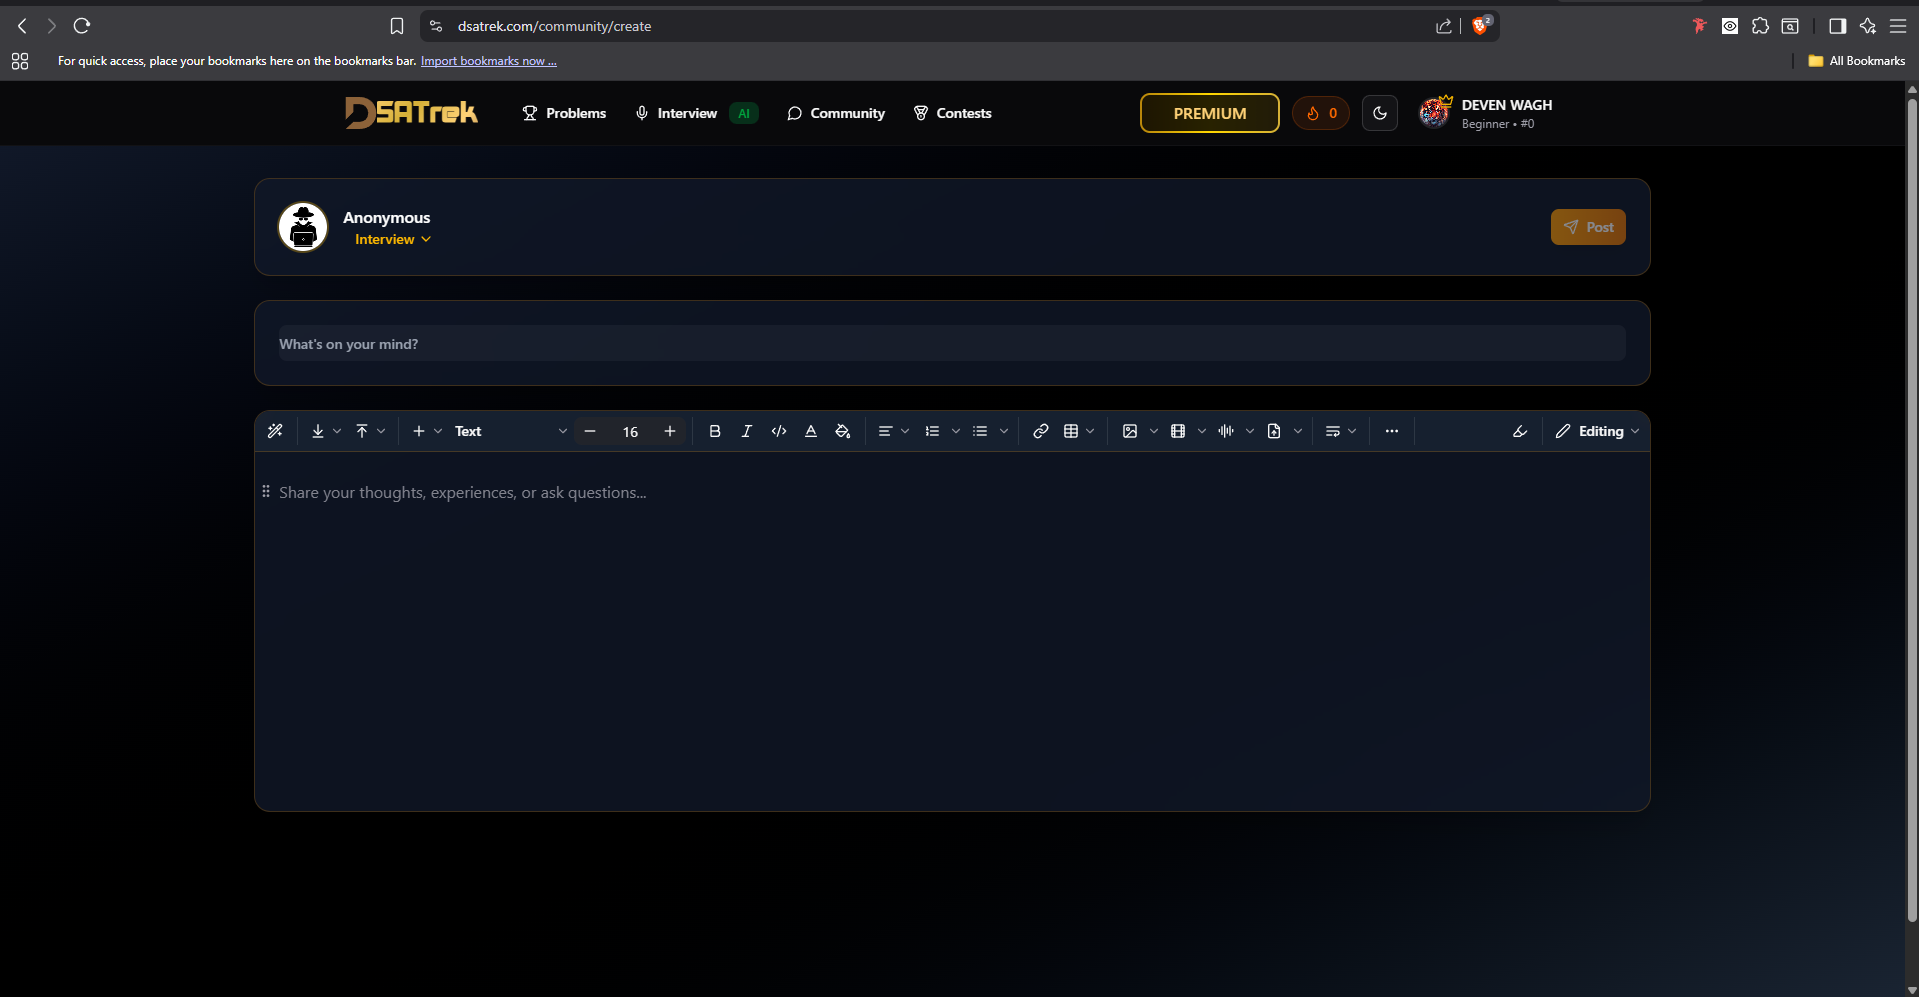This screenshot has width=1919, height=997.
Task: Toggle italic formatting
Action: tap(747, 431)
